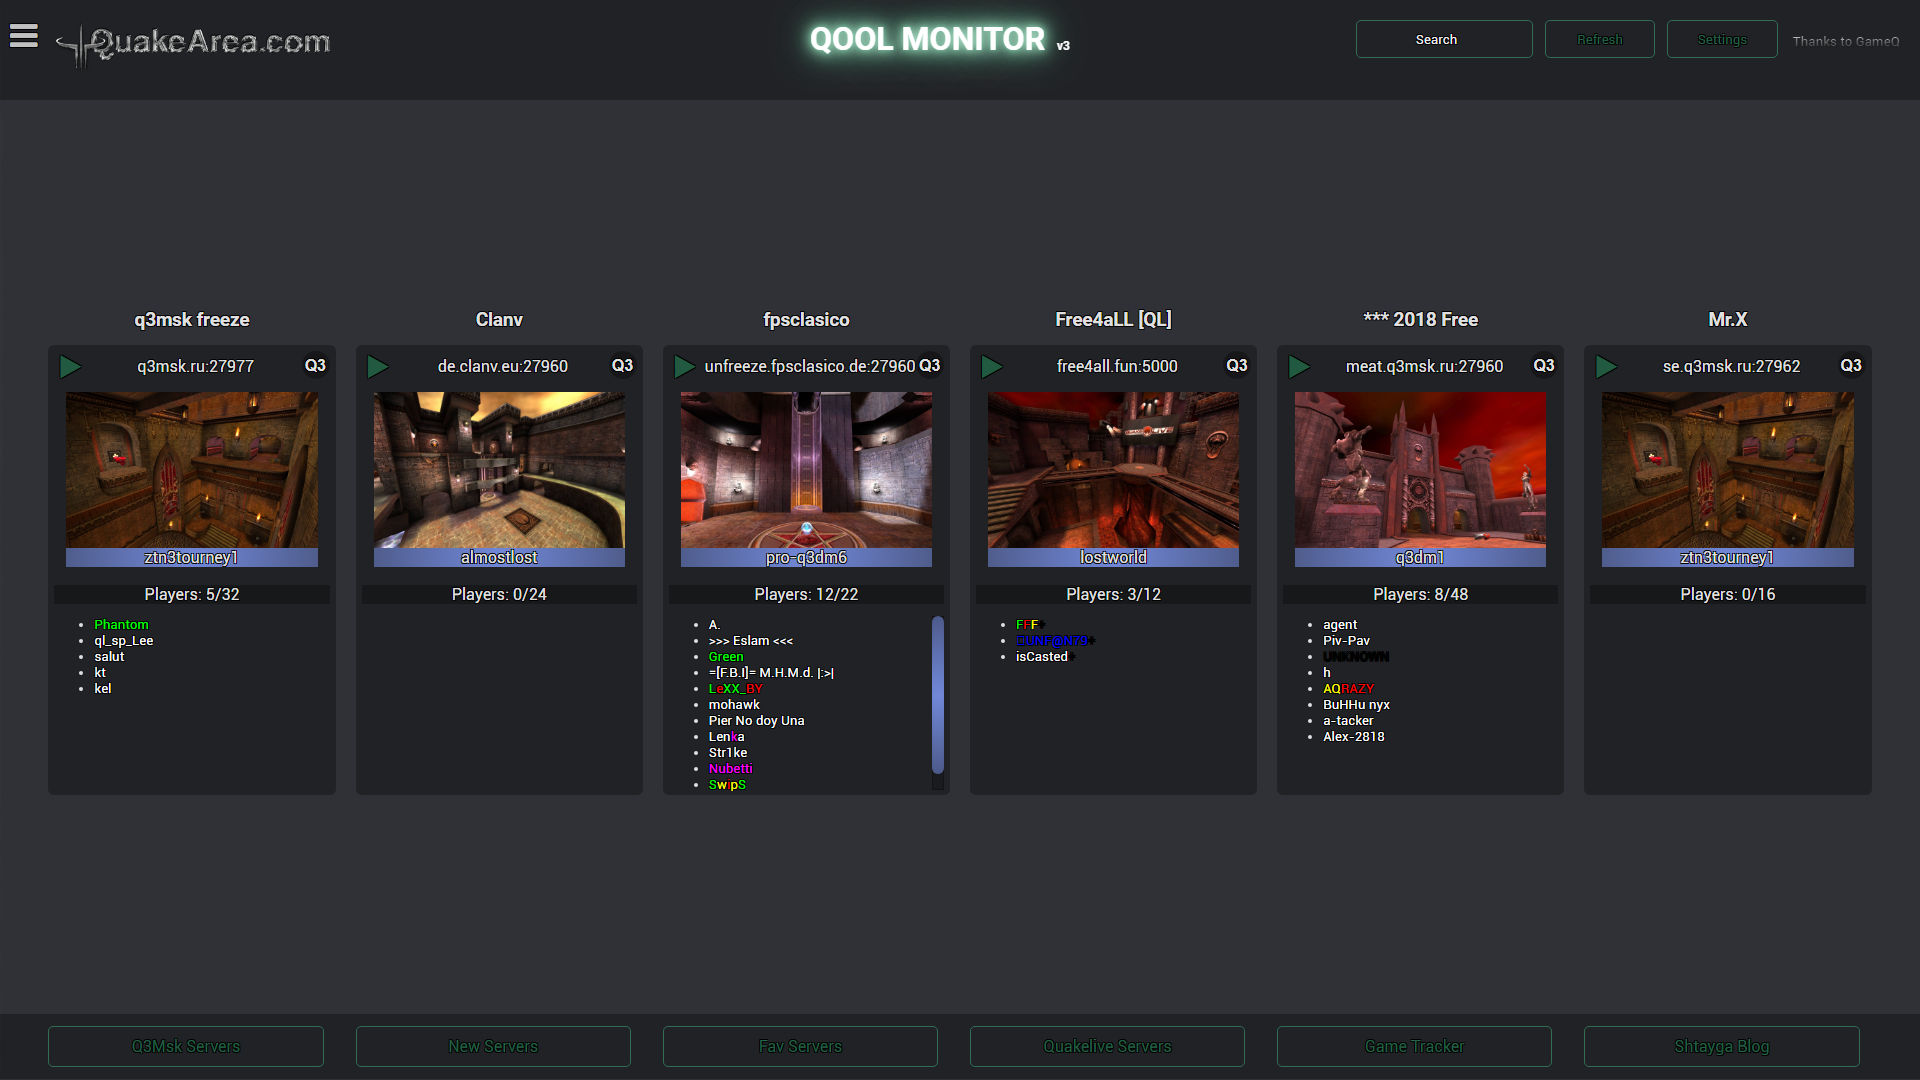Select player isCasted

point(1042,657)
